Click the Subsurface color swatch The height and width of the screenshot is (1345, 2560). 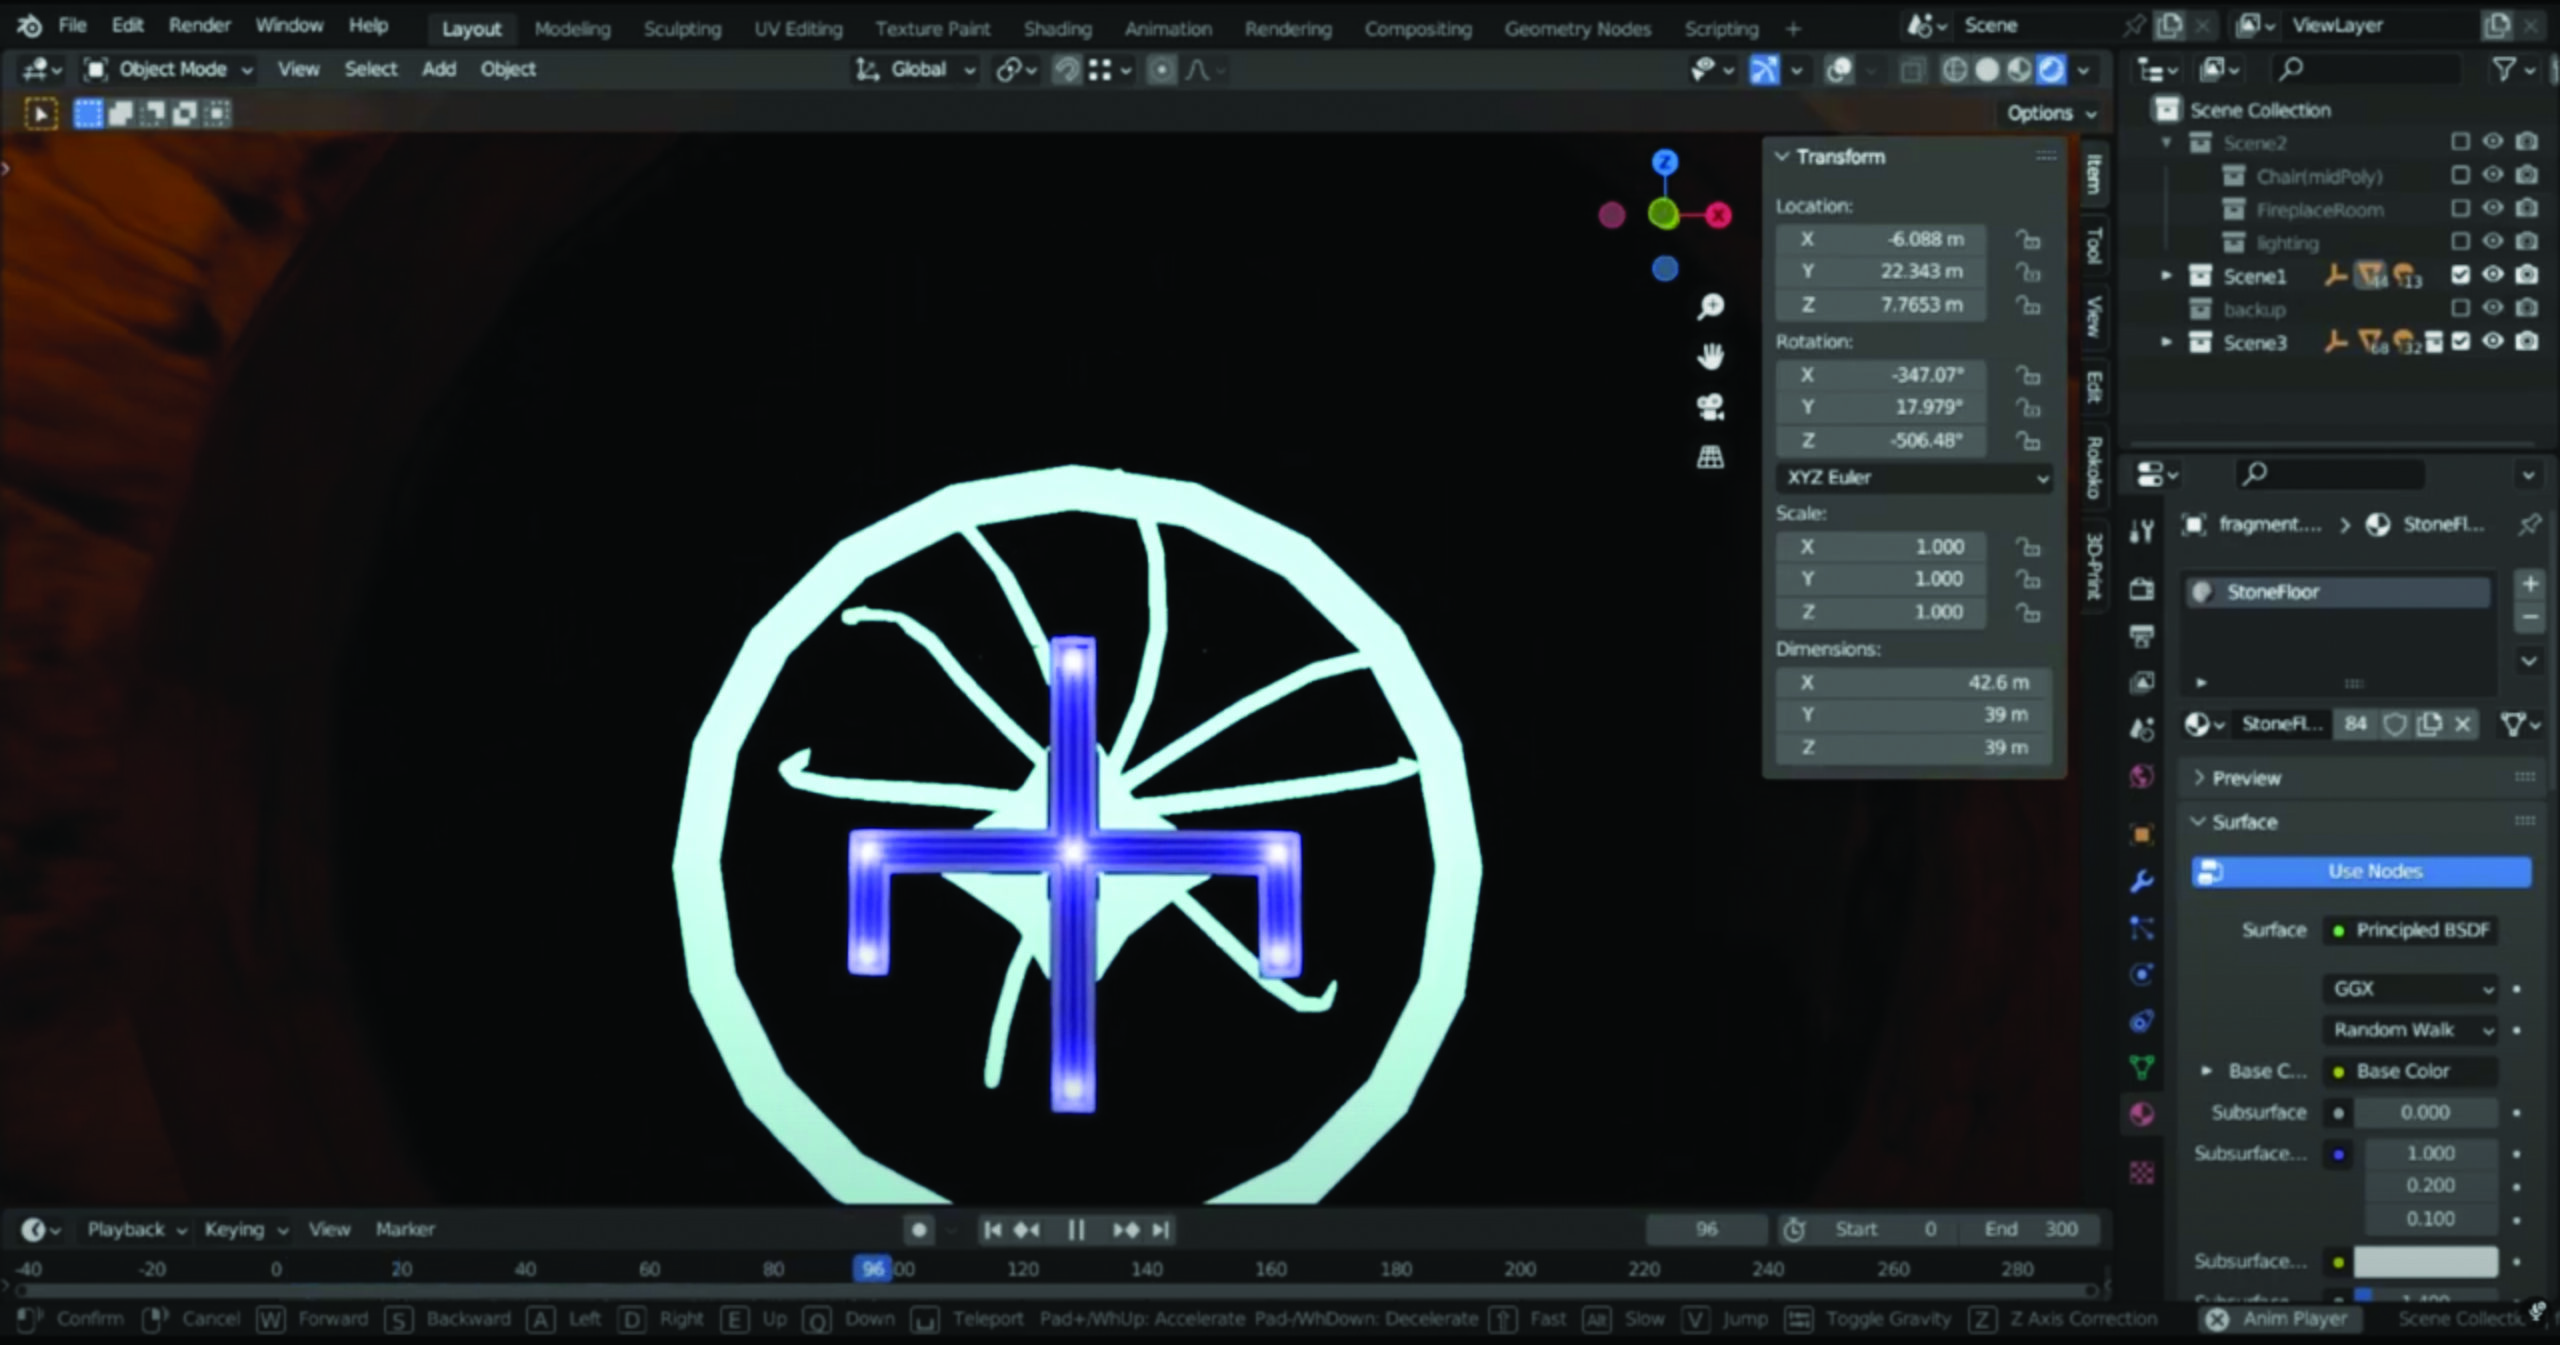click(x=2425, y=1262)
